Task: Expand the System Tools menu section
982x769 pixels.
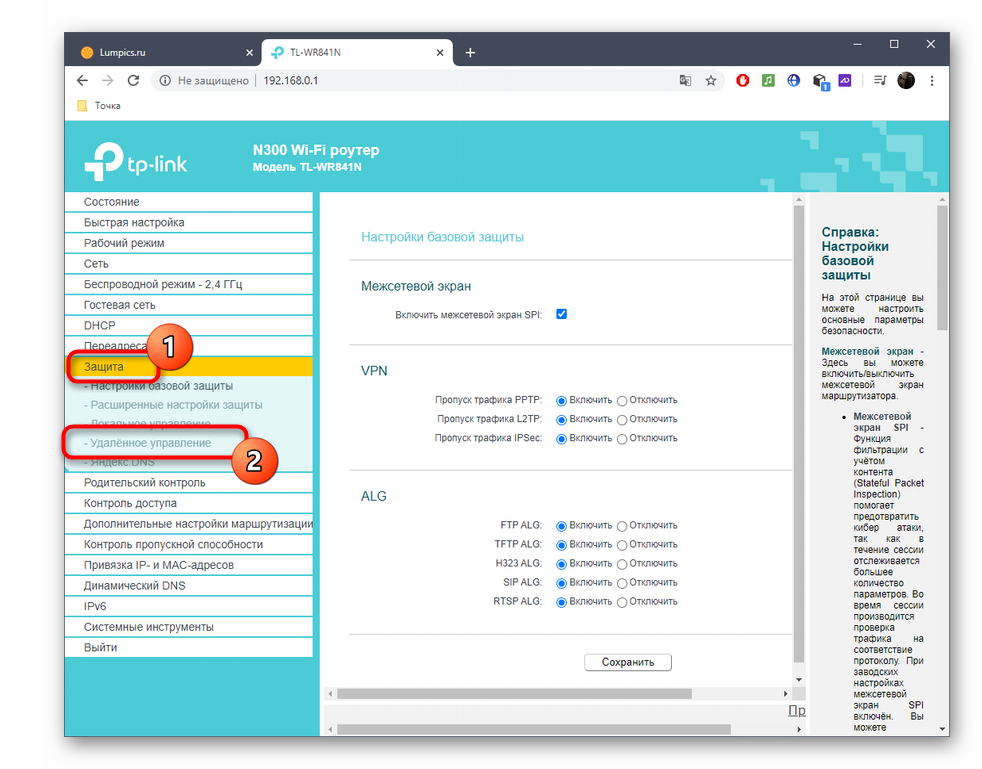Action: pyautogui.click(x=149, y=627)
